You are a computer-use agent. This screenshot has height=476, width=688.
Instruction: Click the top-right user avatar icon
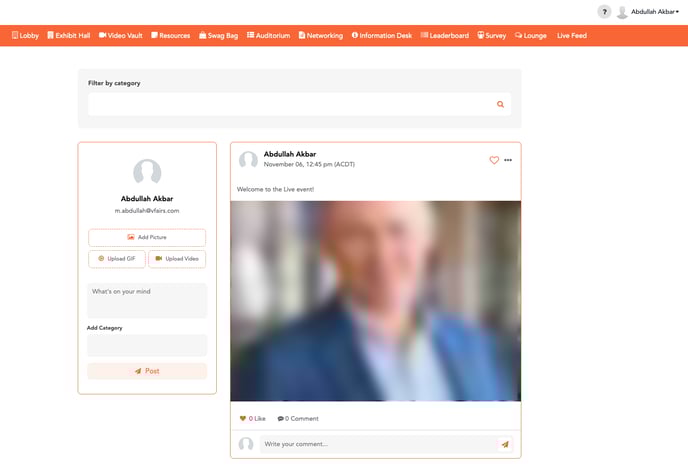coord(622,12)
